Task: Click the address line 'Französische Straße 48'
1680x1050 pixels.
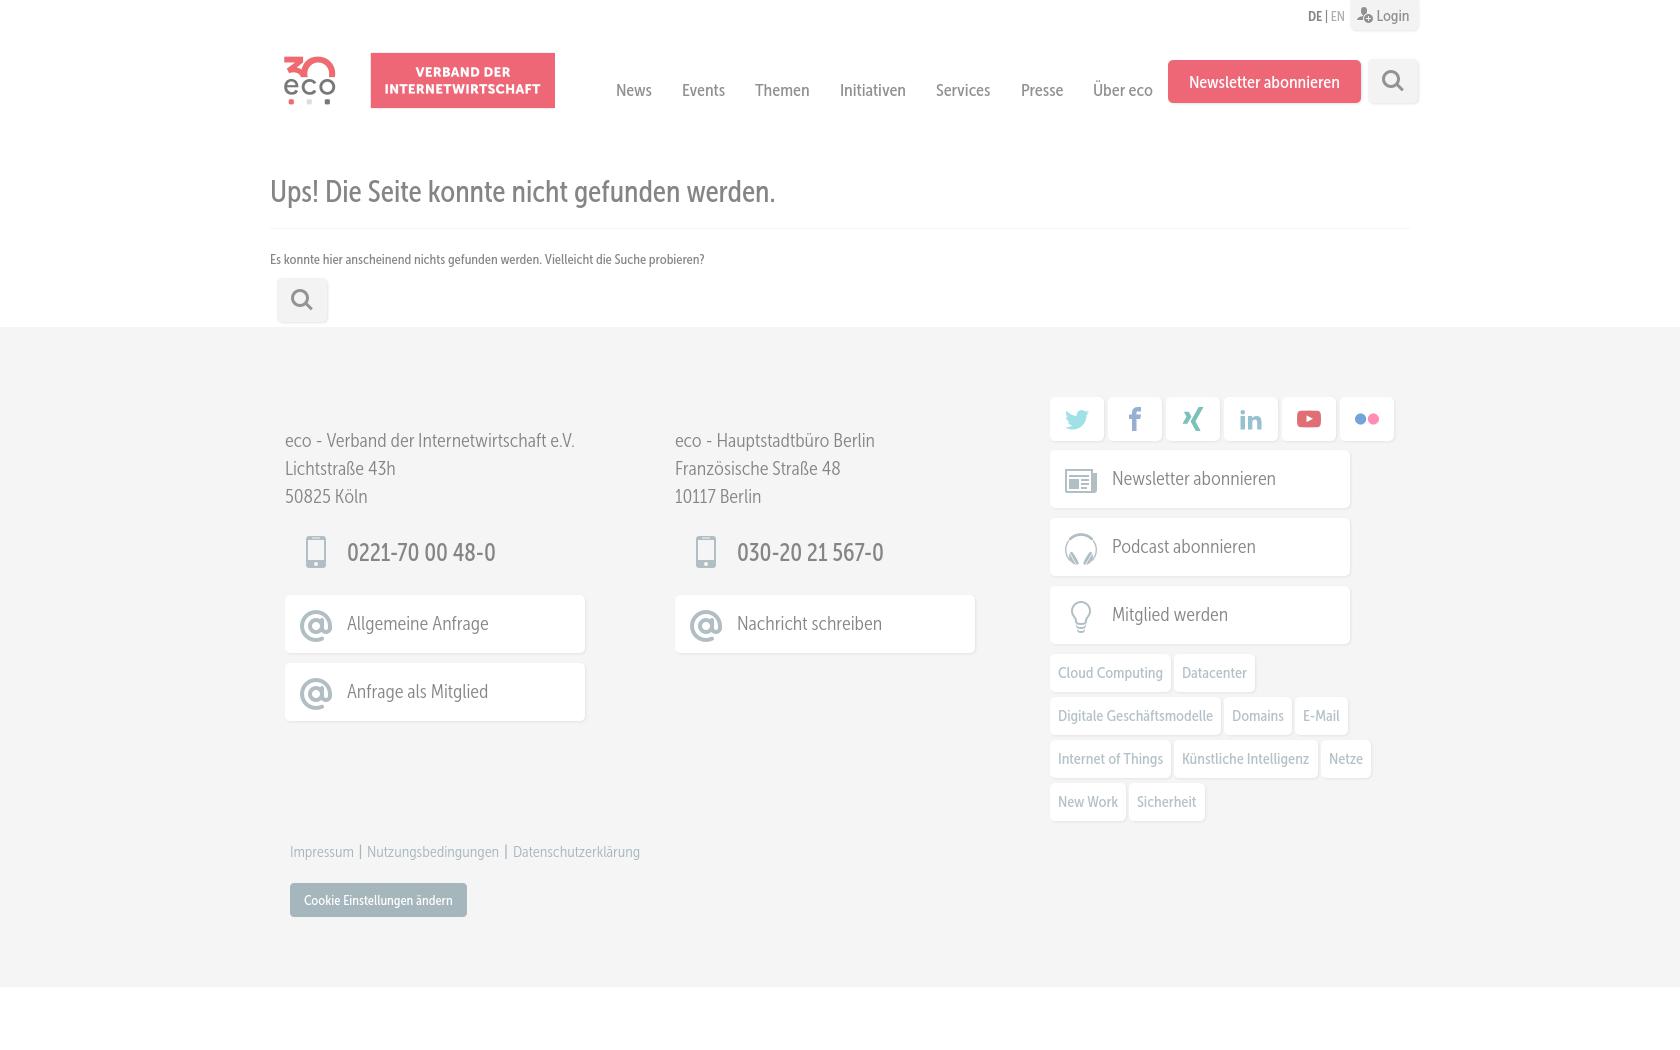Action: tap(757, 468)
